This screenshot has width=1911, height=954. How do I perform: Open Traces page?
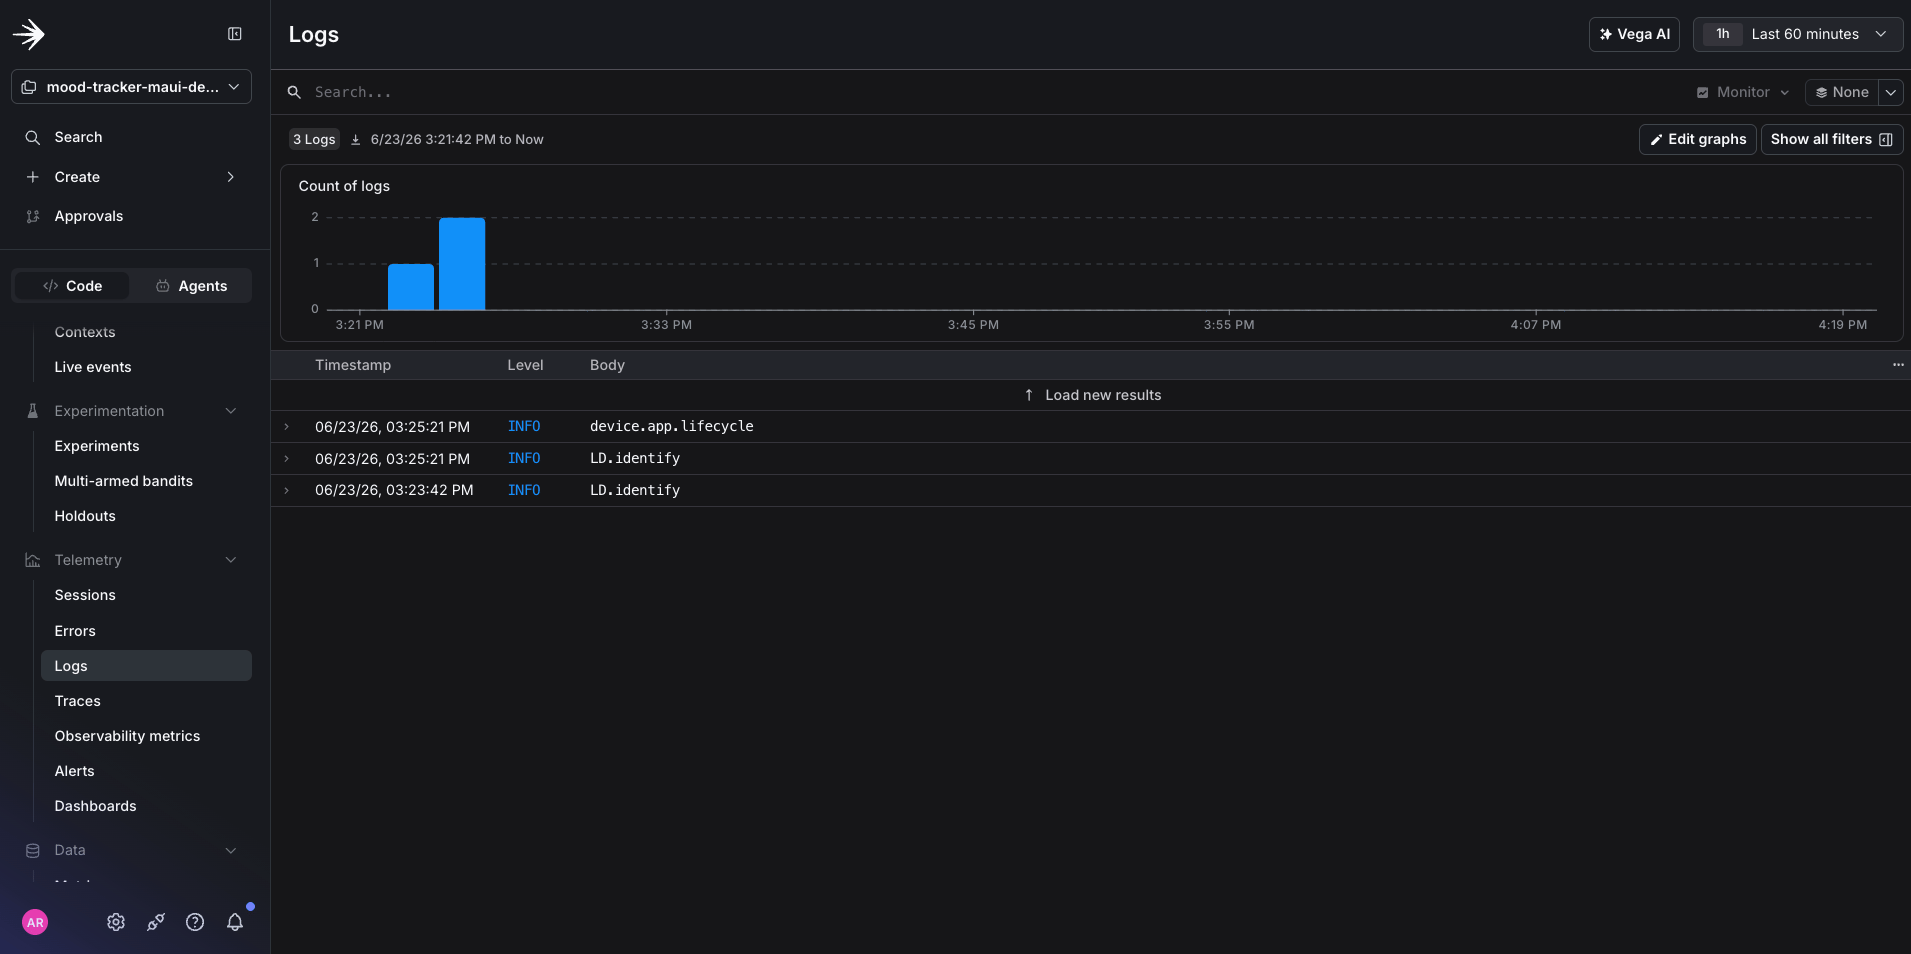coord(78,701)
